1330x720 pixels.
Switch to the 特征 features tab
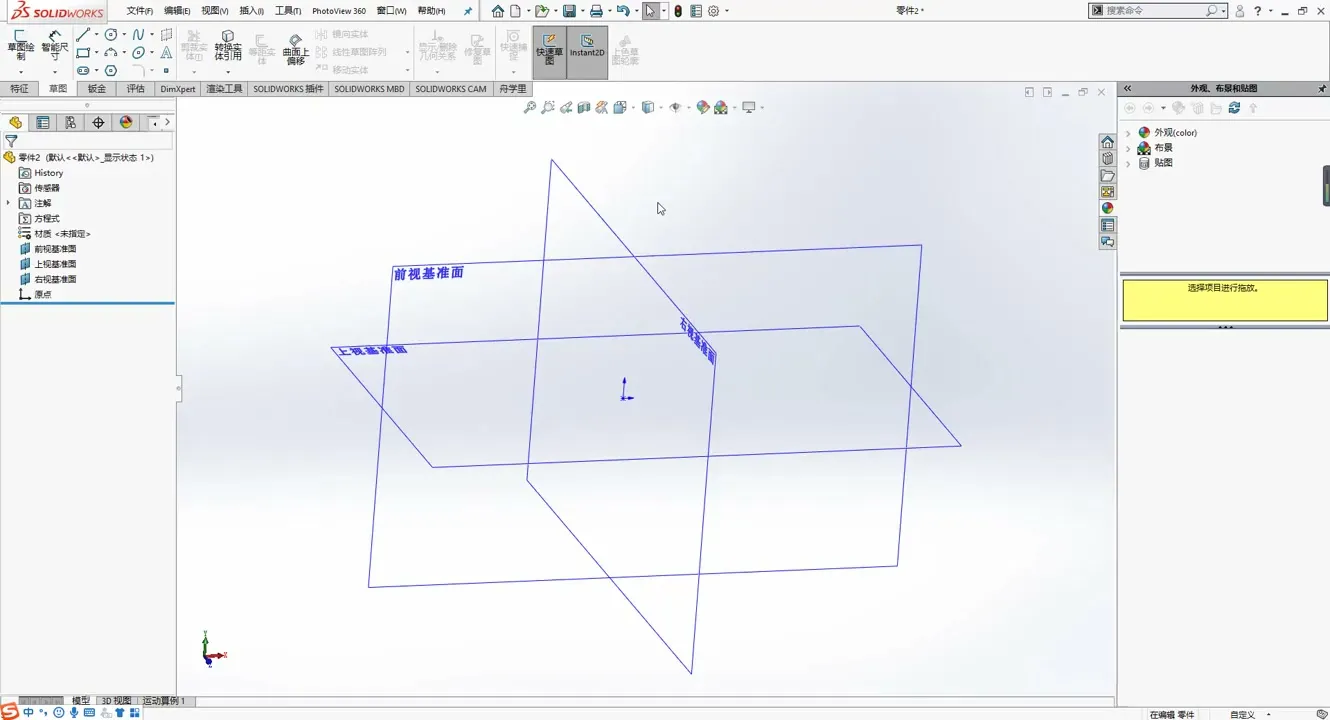click(x=19, y=89)
